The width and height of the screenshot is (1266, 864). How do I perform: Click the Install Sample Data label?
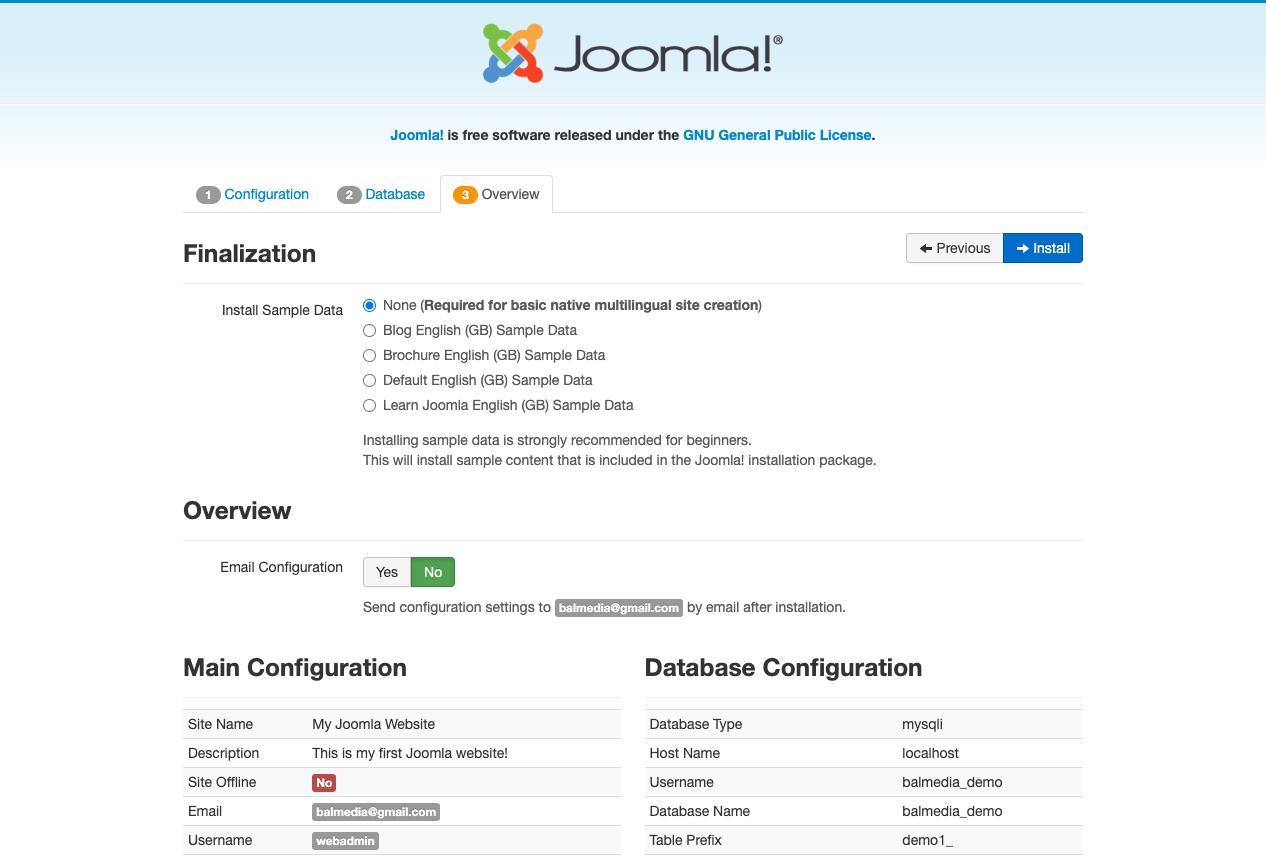282,310
